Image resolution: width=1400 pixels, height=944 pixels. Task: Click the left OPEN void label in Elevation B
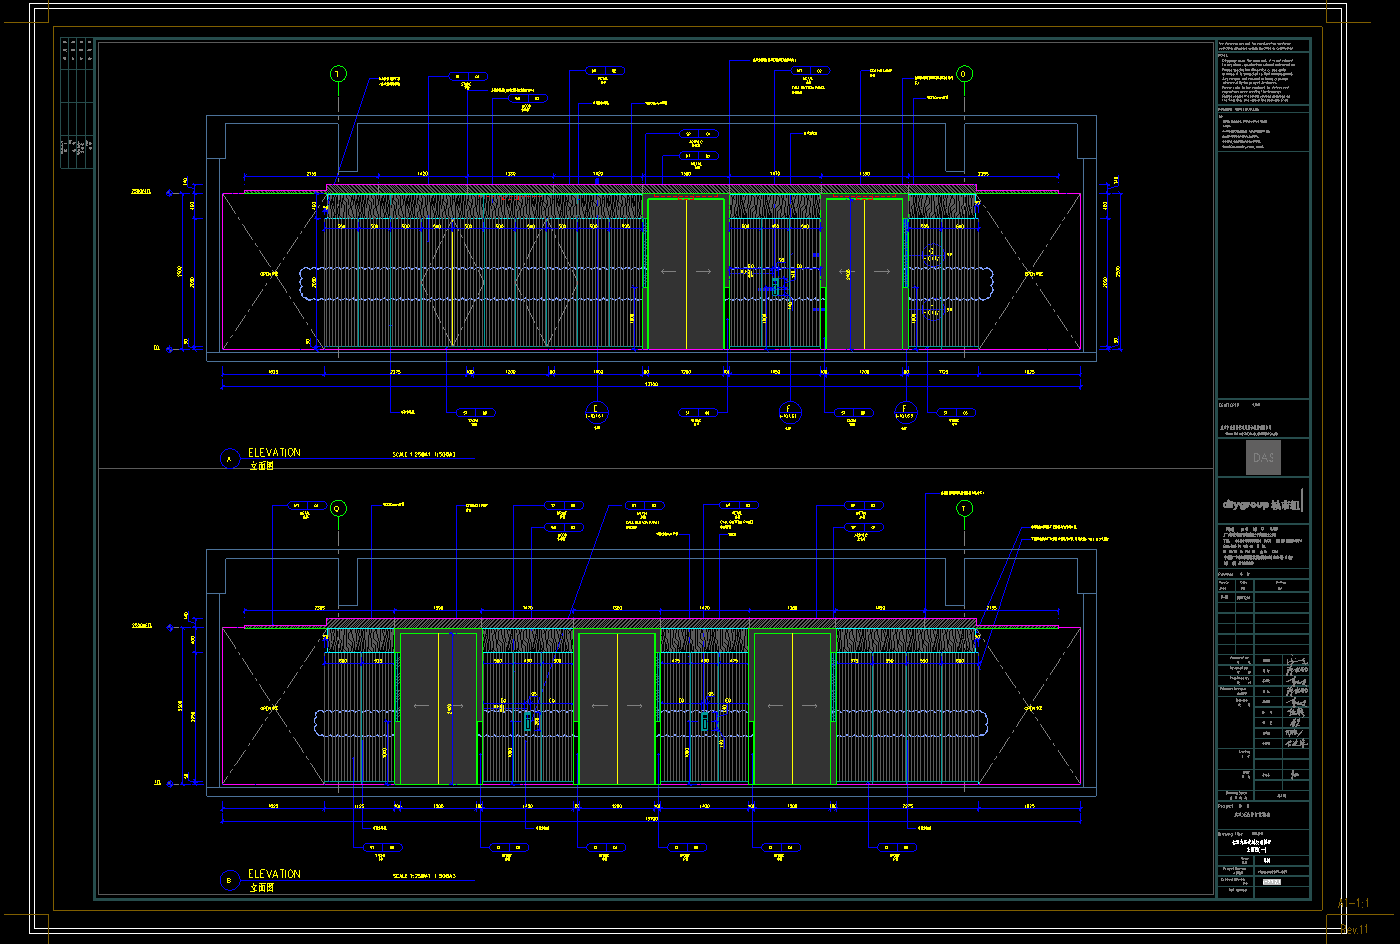[x=270, y=707]
